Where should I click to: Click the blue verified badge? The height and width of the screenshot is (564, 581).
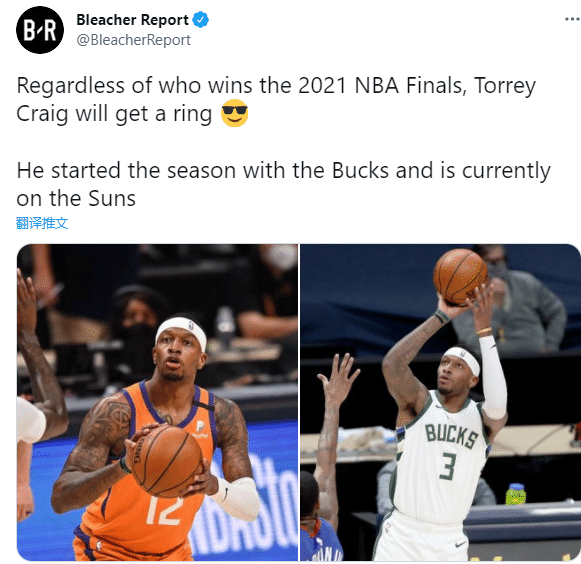[201, 20]
